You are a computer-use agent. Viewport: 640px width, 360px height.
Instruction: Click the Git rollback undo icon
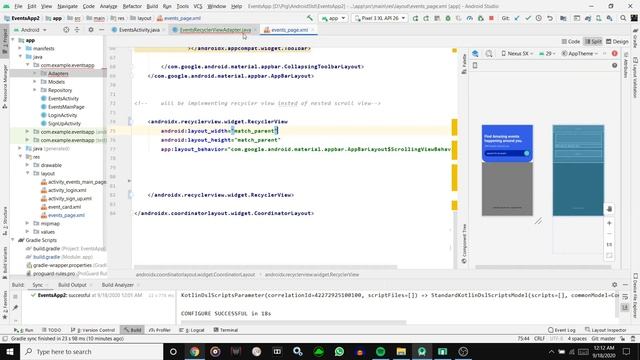(550, 18)
